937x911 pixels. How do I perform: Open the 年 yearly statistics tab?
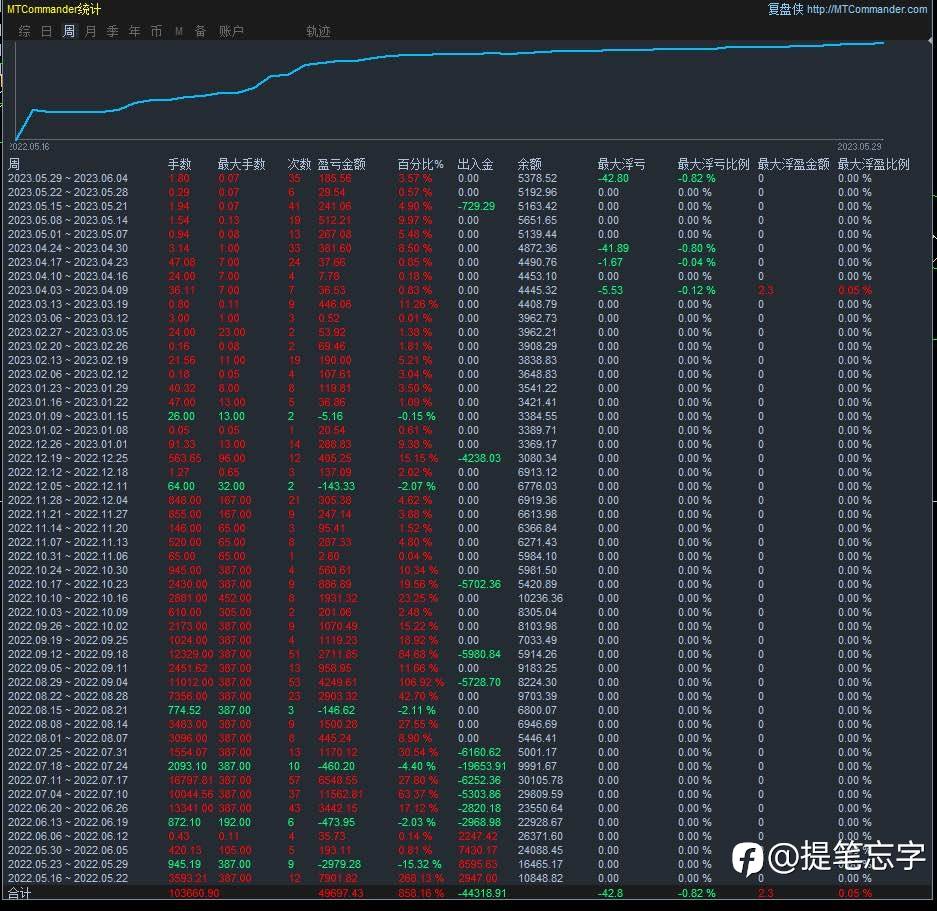[134, 31]
